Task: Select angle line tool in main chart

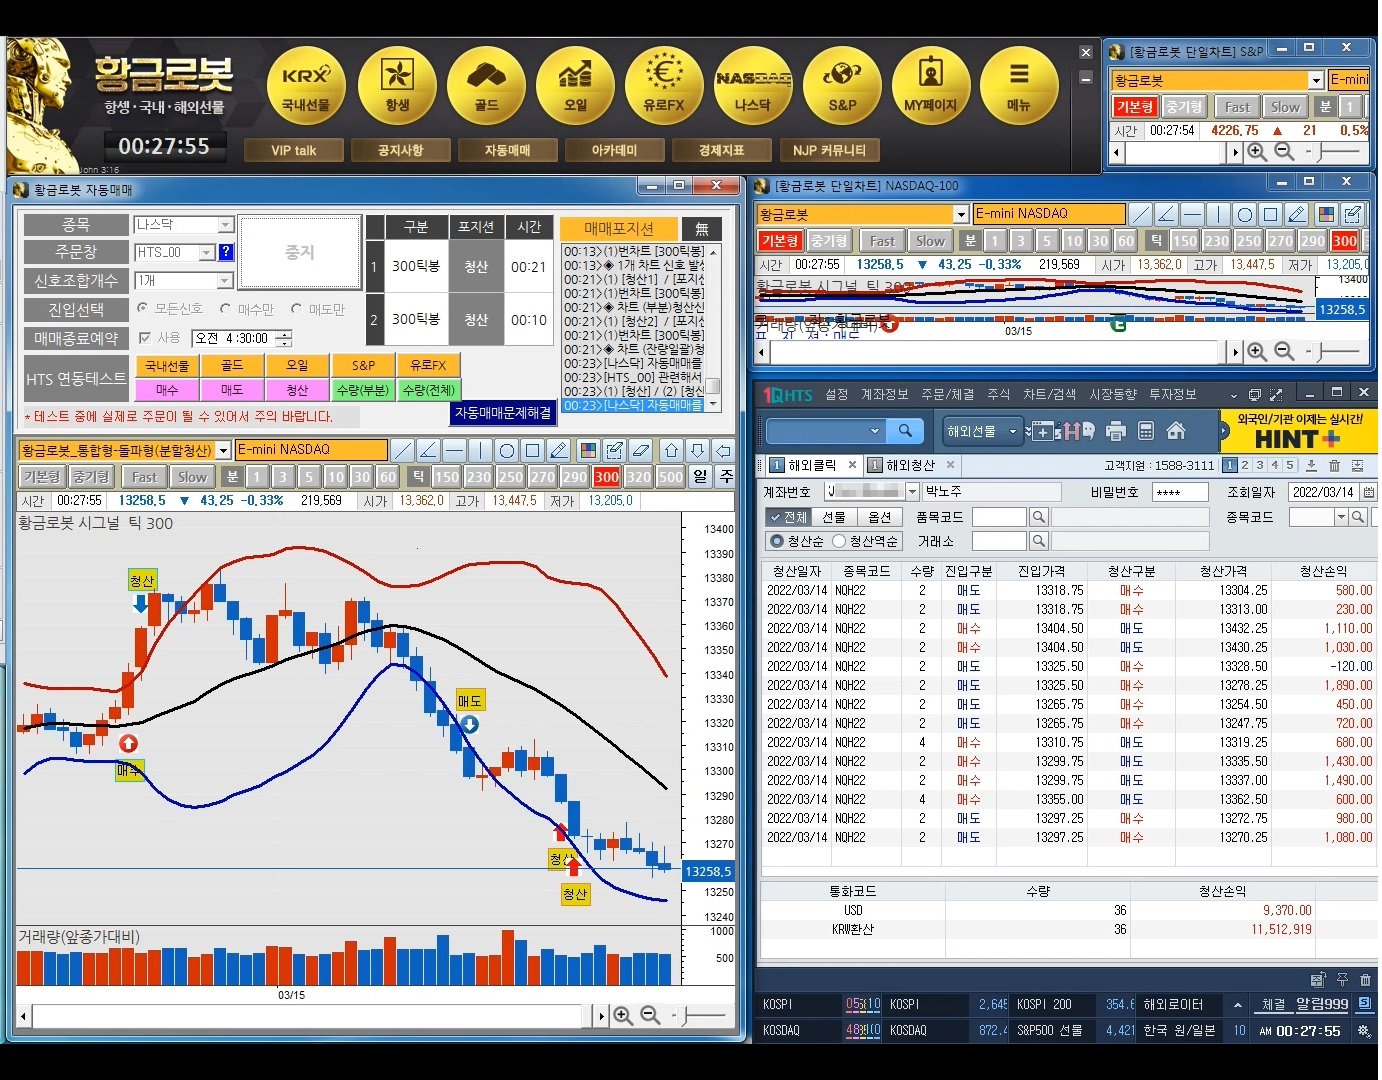Action: pos(428,450)
